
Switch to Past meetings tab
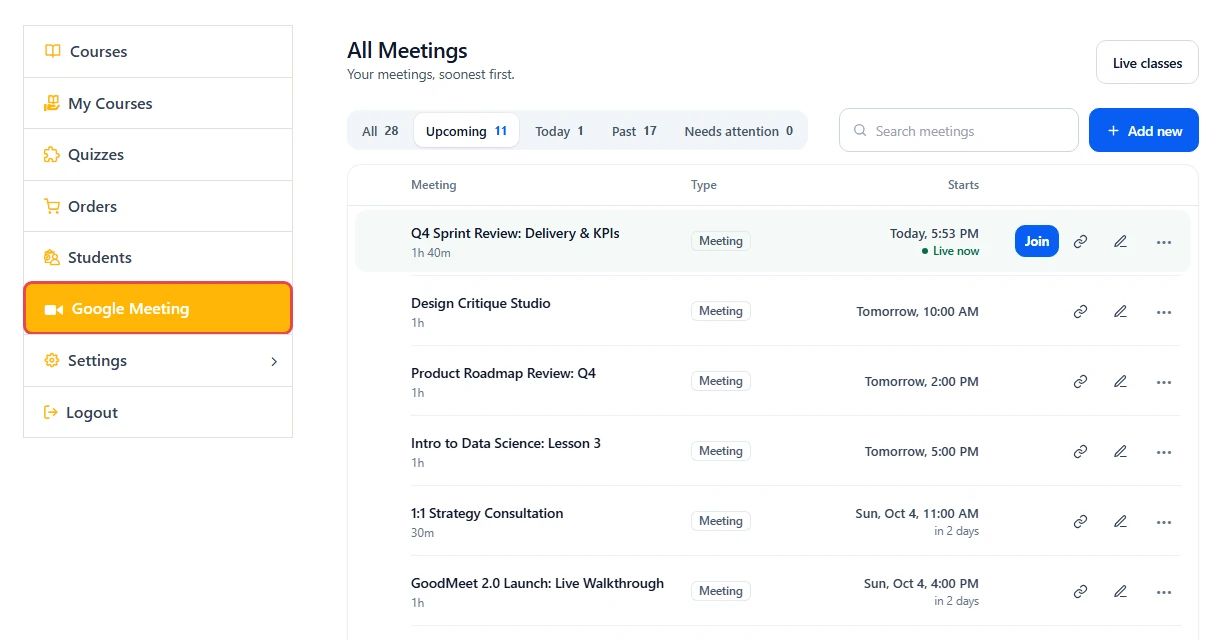[634, 131]
